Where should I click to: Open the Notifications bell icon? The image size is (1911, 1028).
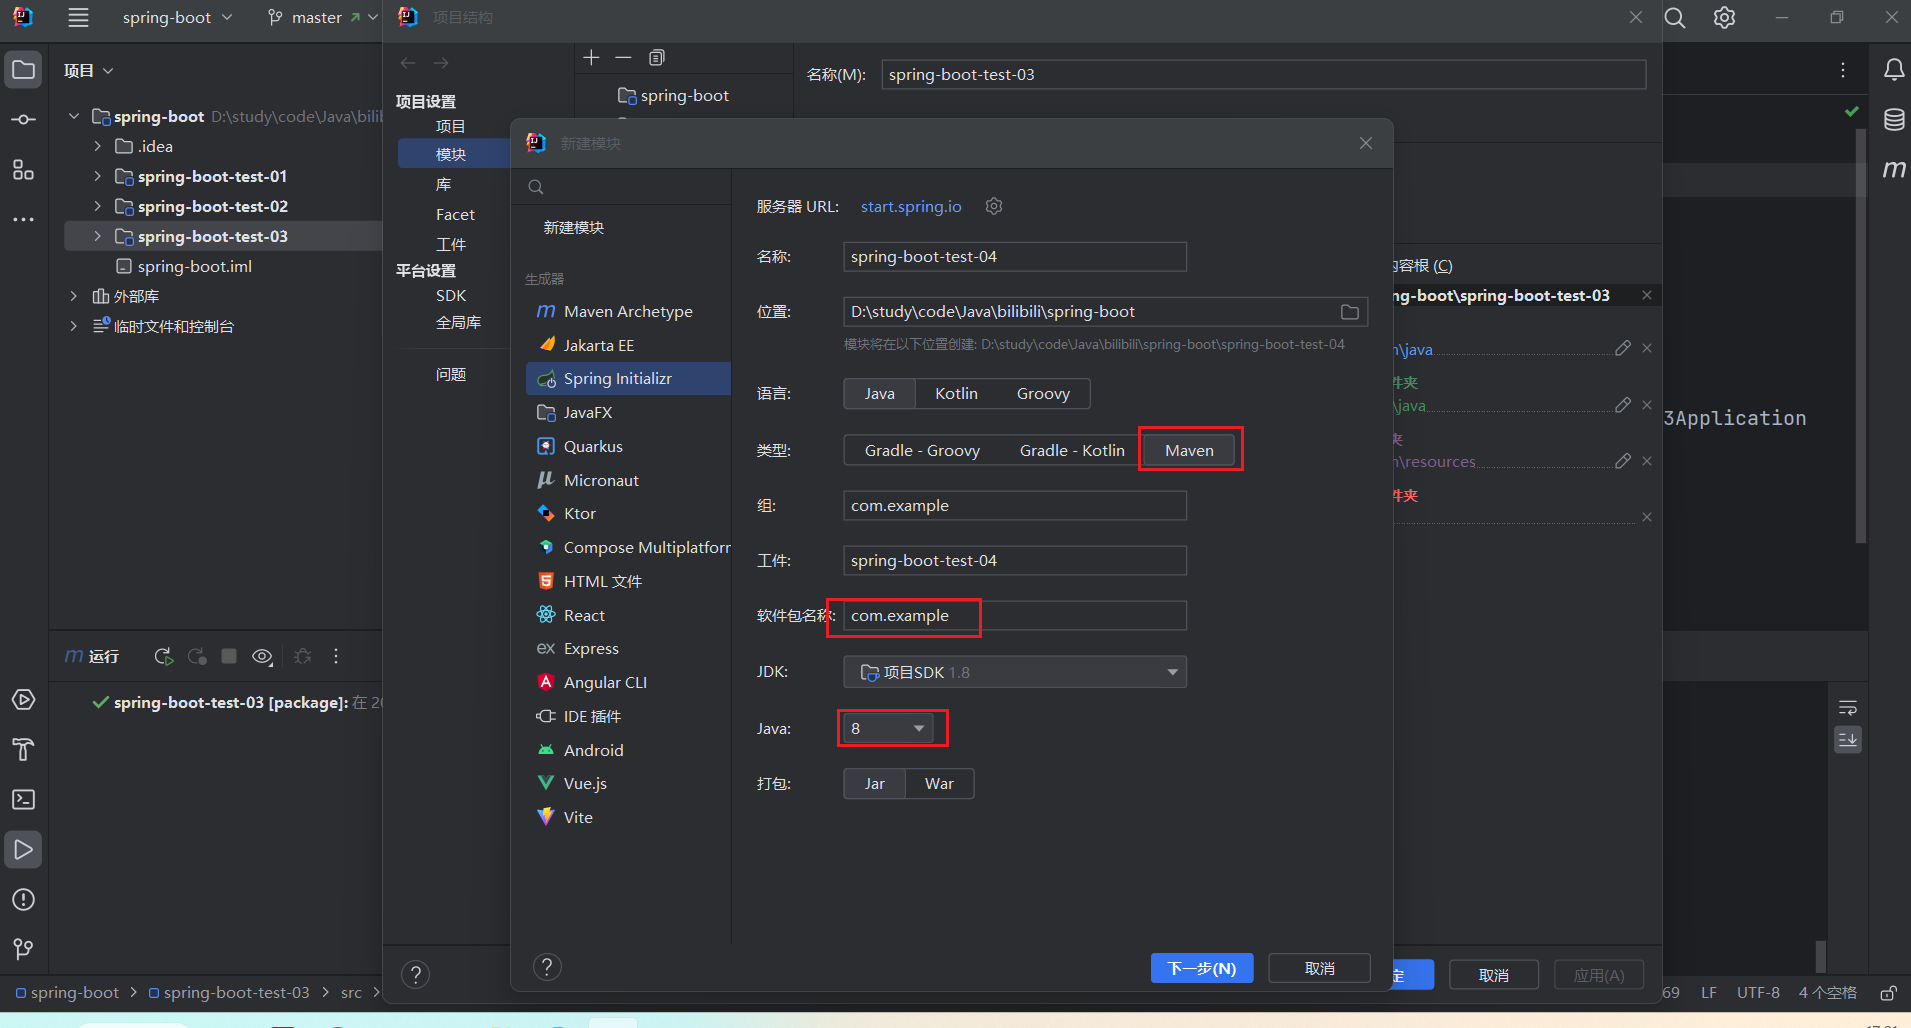tap(1894, 70)
